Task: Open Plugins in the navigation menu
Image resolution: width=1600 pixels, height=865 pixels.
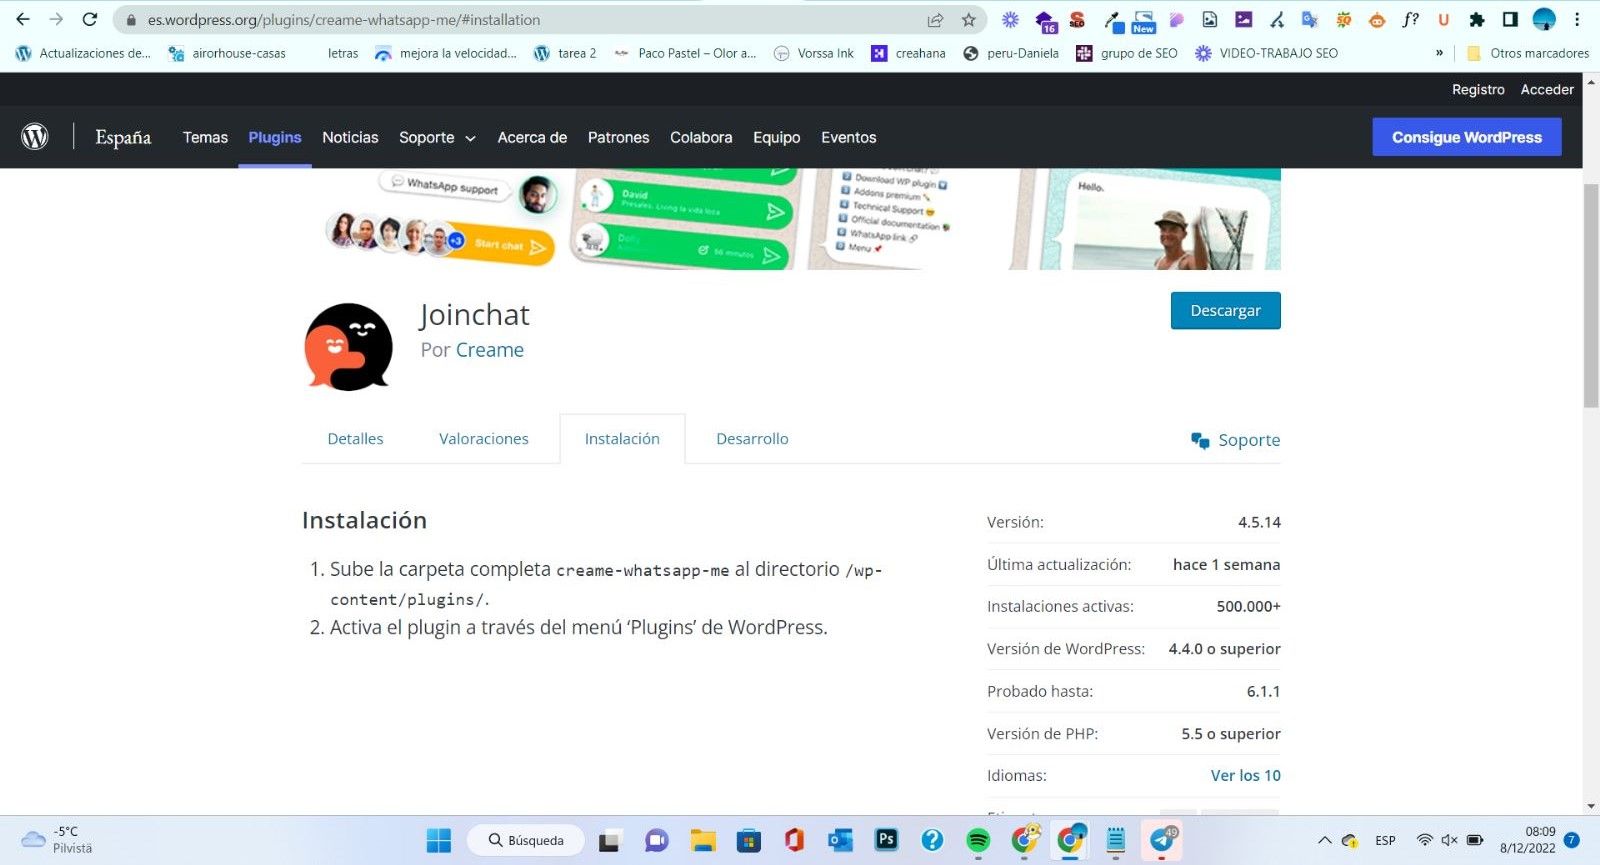Action: [275, 137]
